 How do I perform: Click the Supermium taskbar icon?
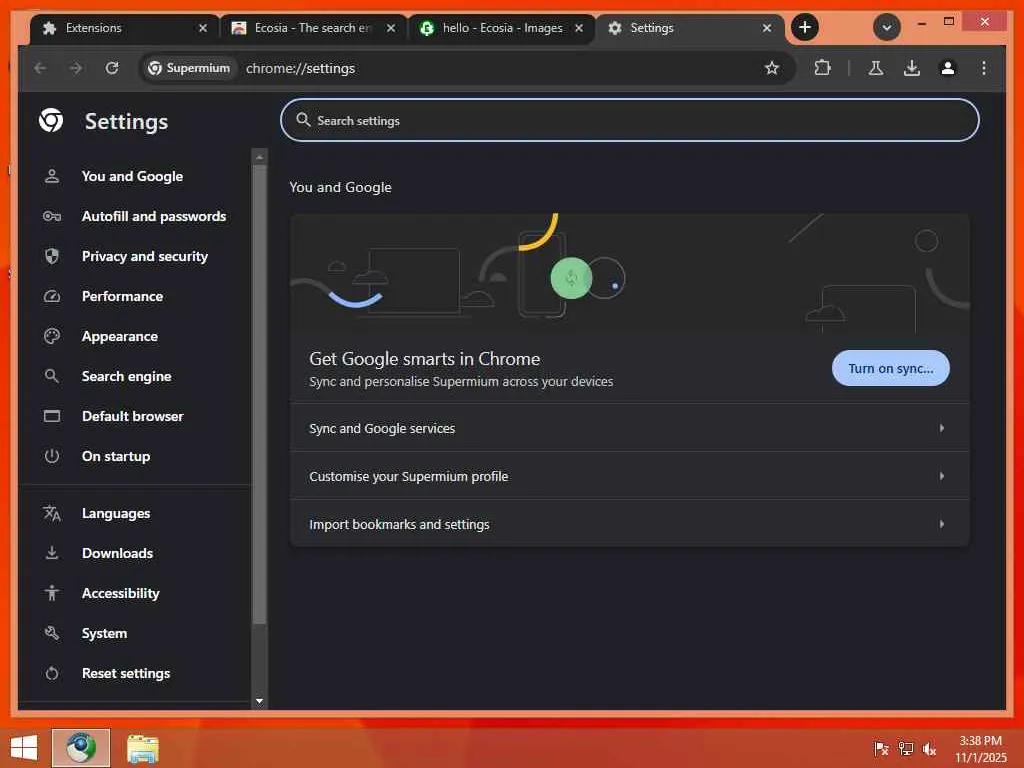(81, 748)
